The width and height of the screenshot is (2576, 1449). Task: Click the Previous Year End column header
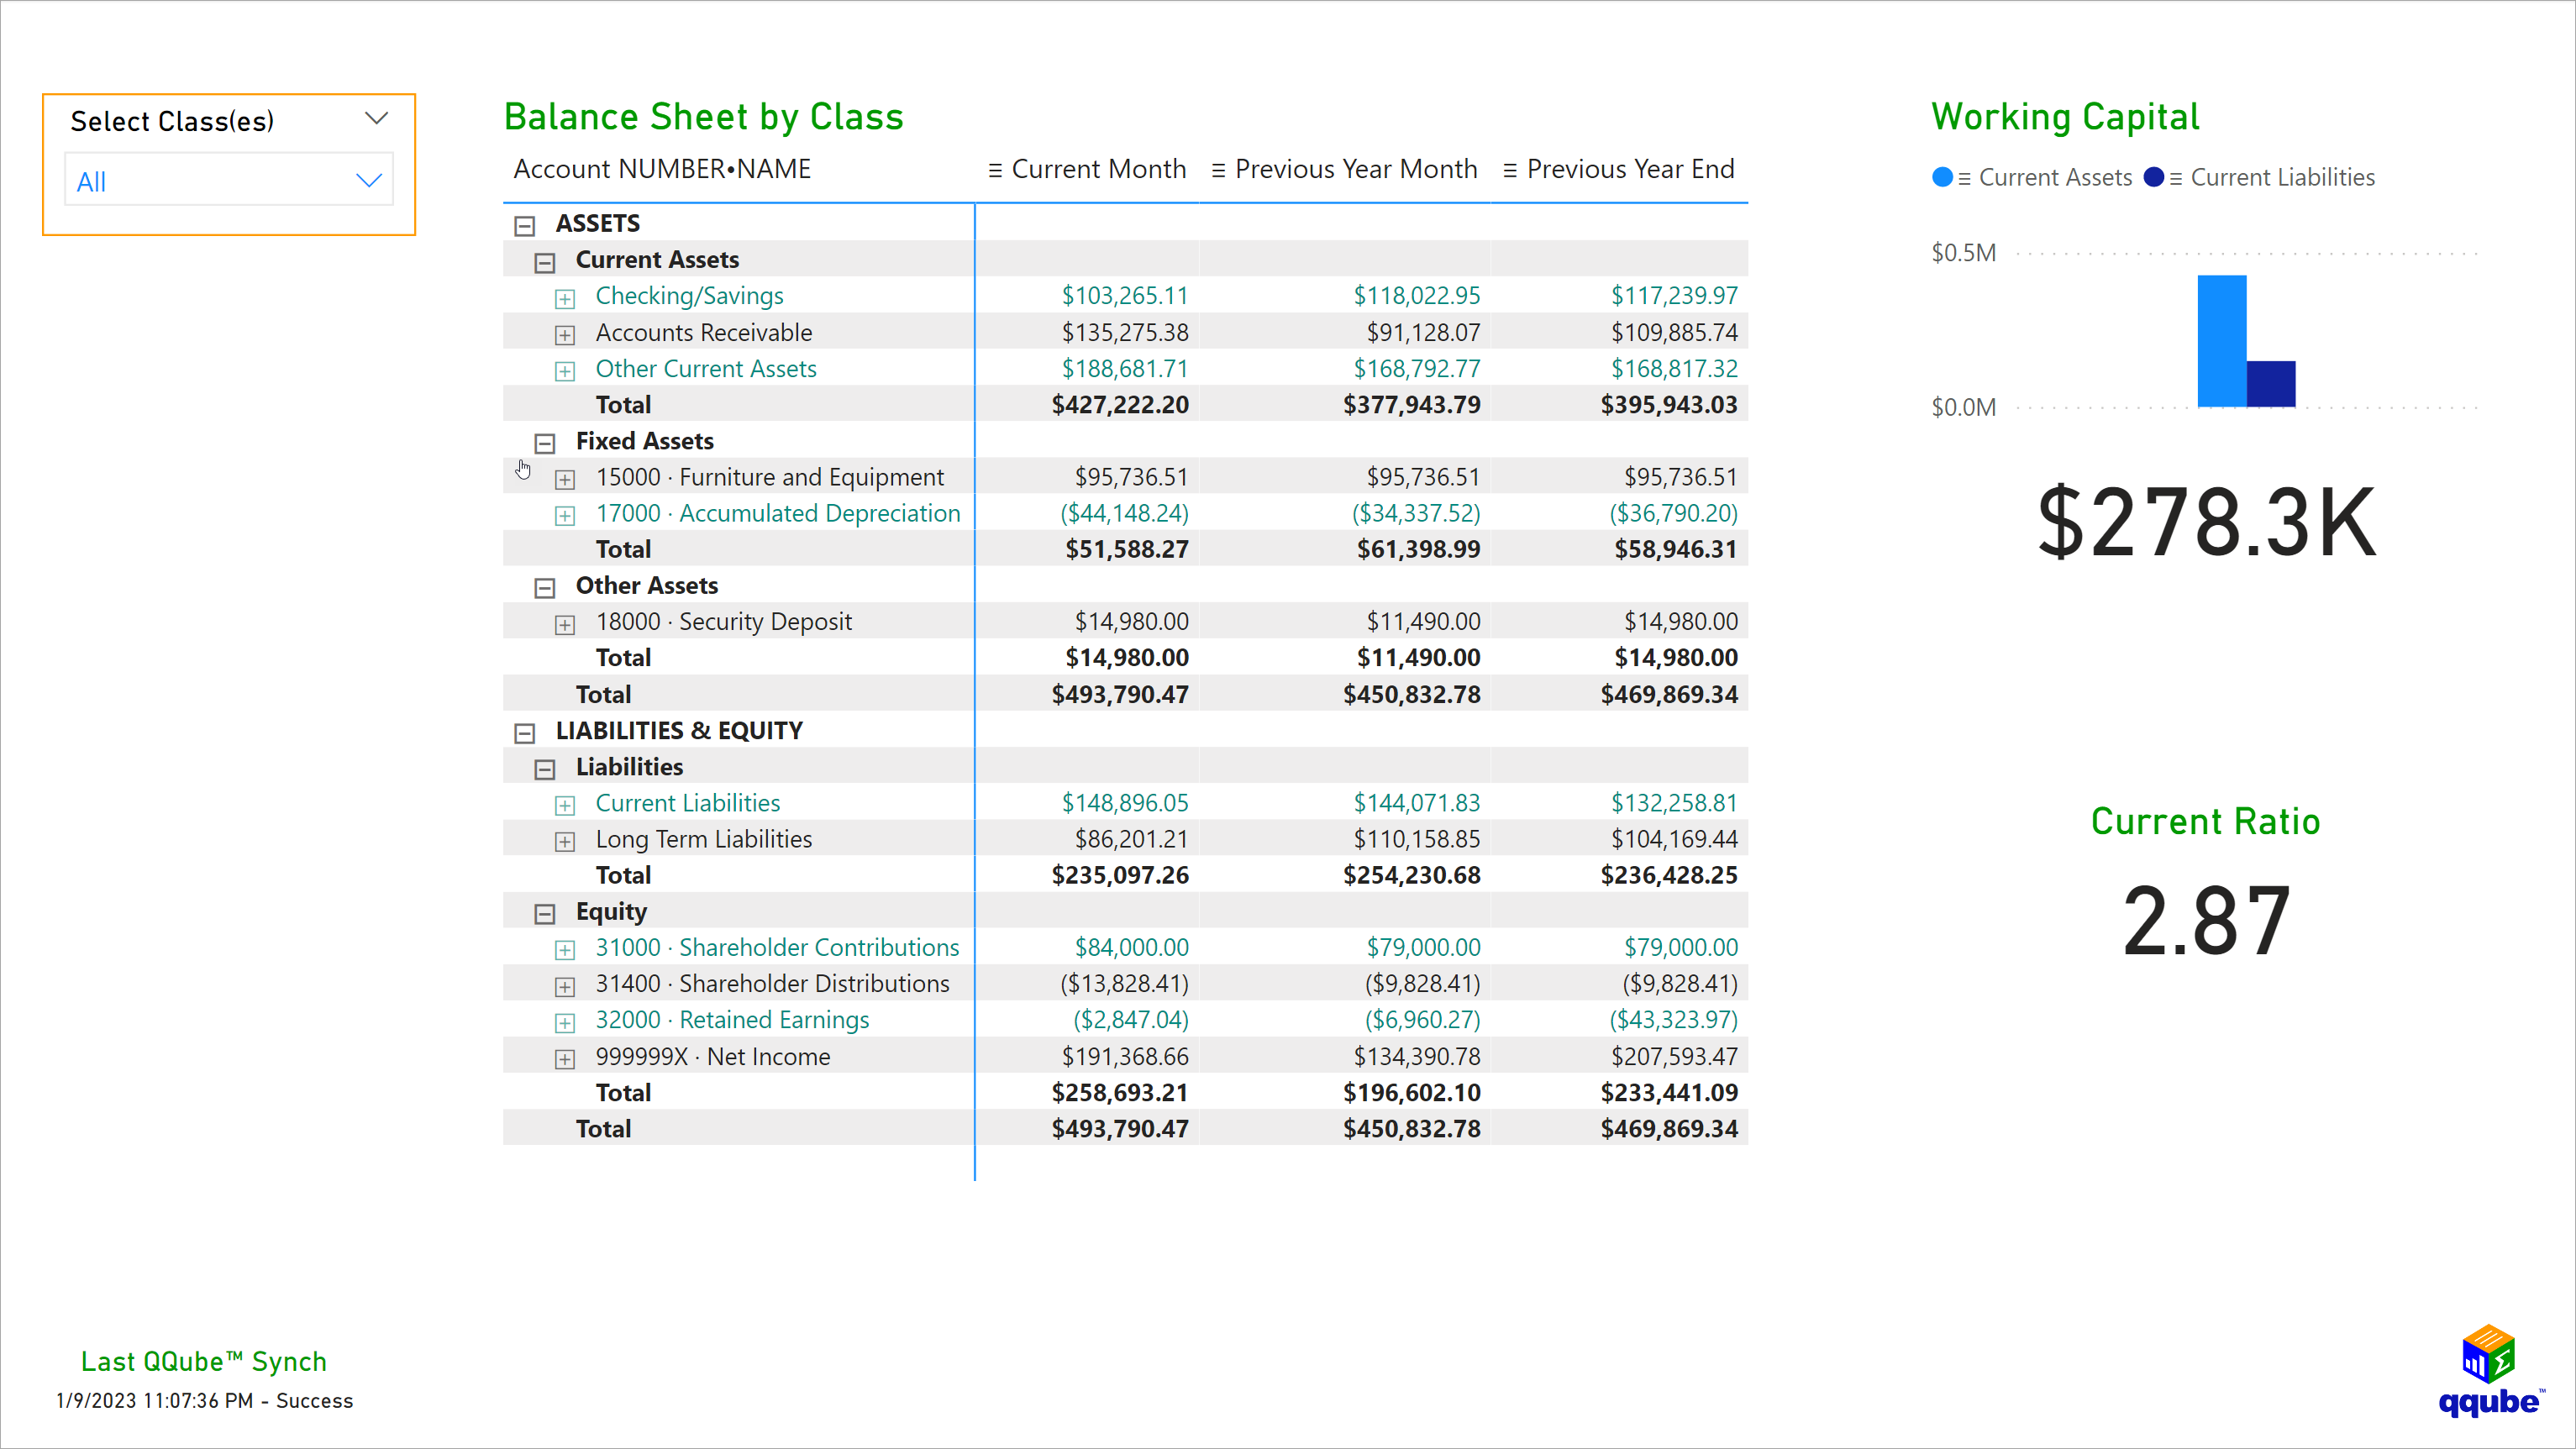coord(1629,168)
